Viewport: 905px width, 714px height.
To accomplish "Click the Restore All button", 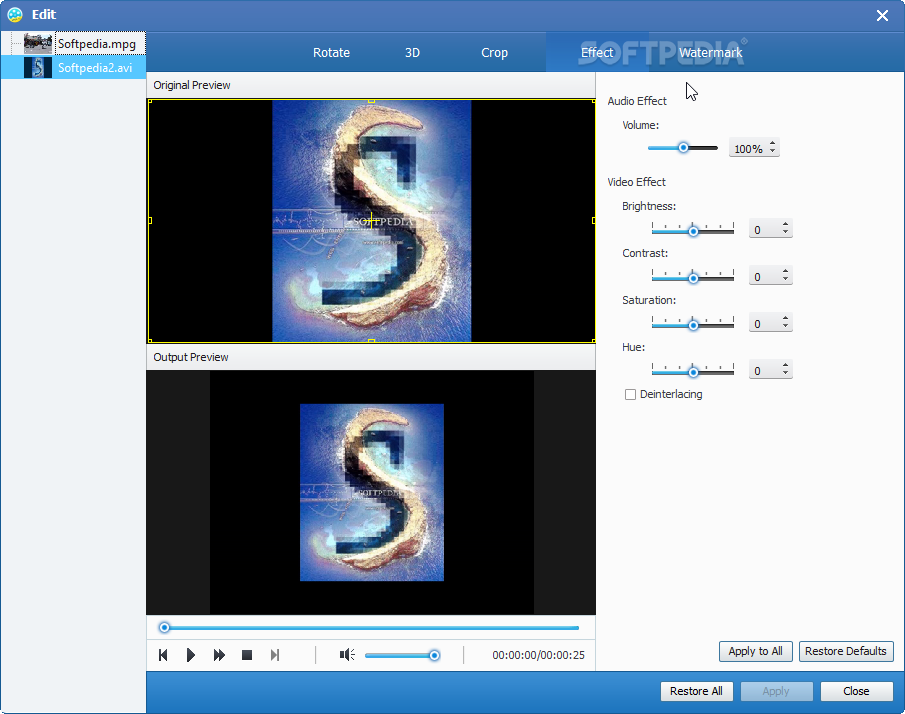I will (x=696, y=691).
